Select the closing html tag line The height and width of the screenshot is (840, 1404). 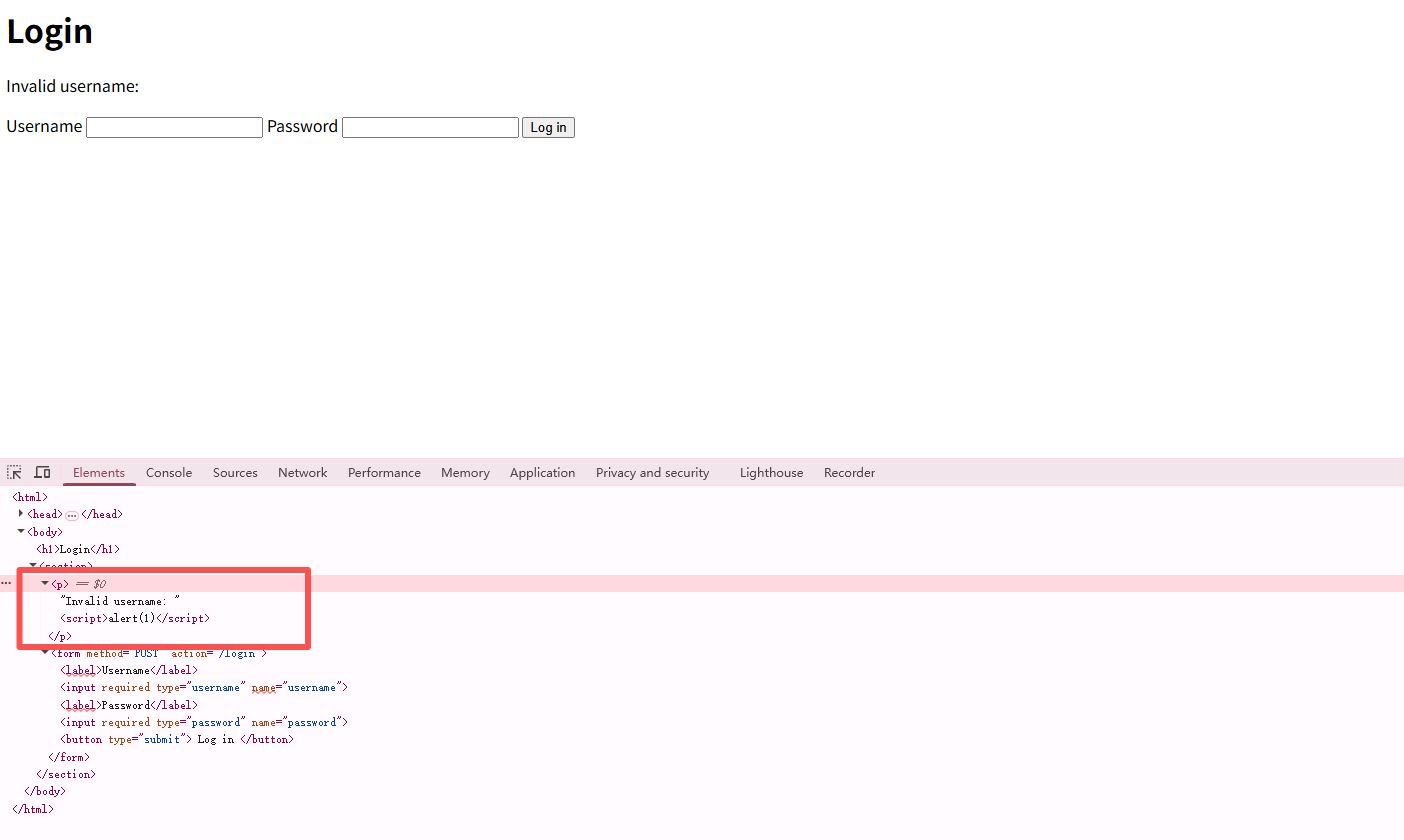click(33, 809)
